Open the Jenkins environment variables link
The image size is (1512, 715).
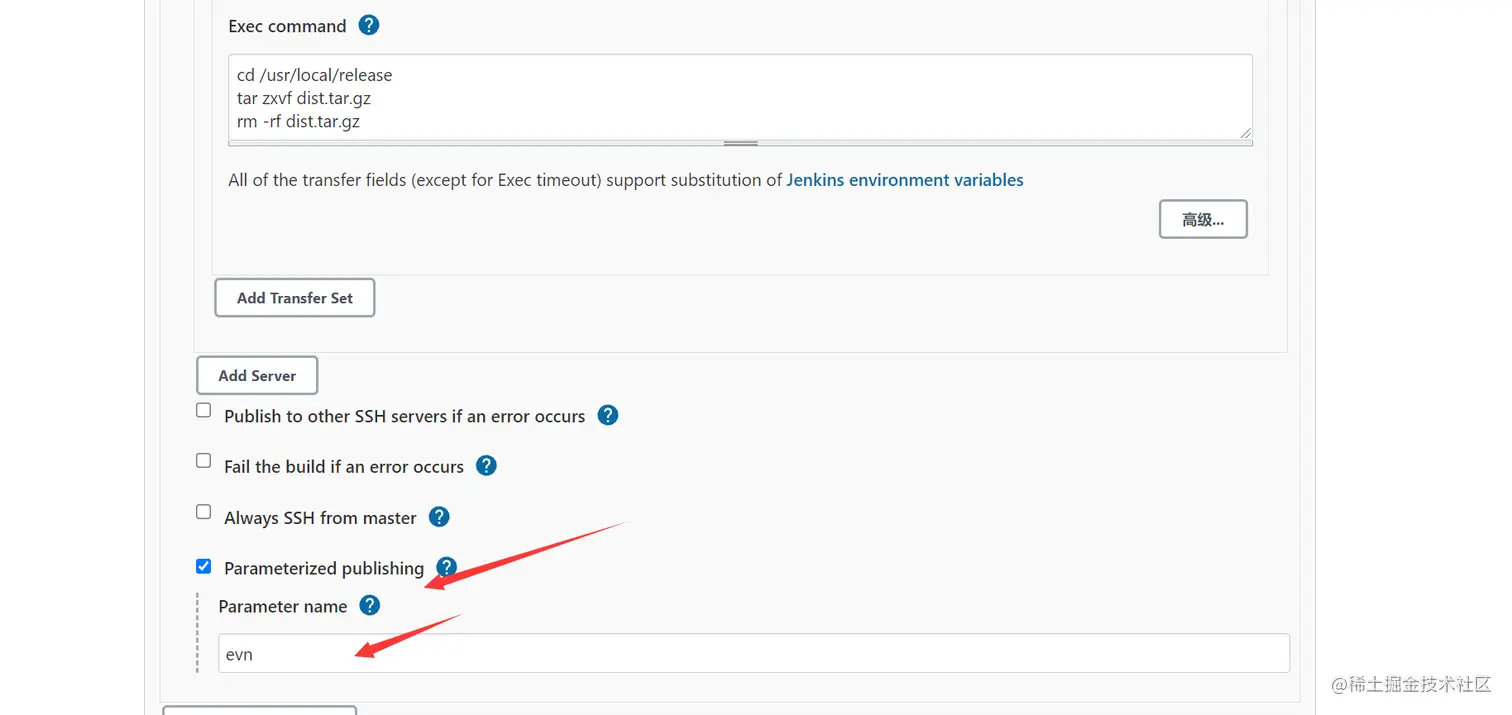(905, 180)
